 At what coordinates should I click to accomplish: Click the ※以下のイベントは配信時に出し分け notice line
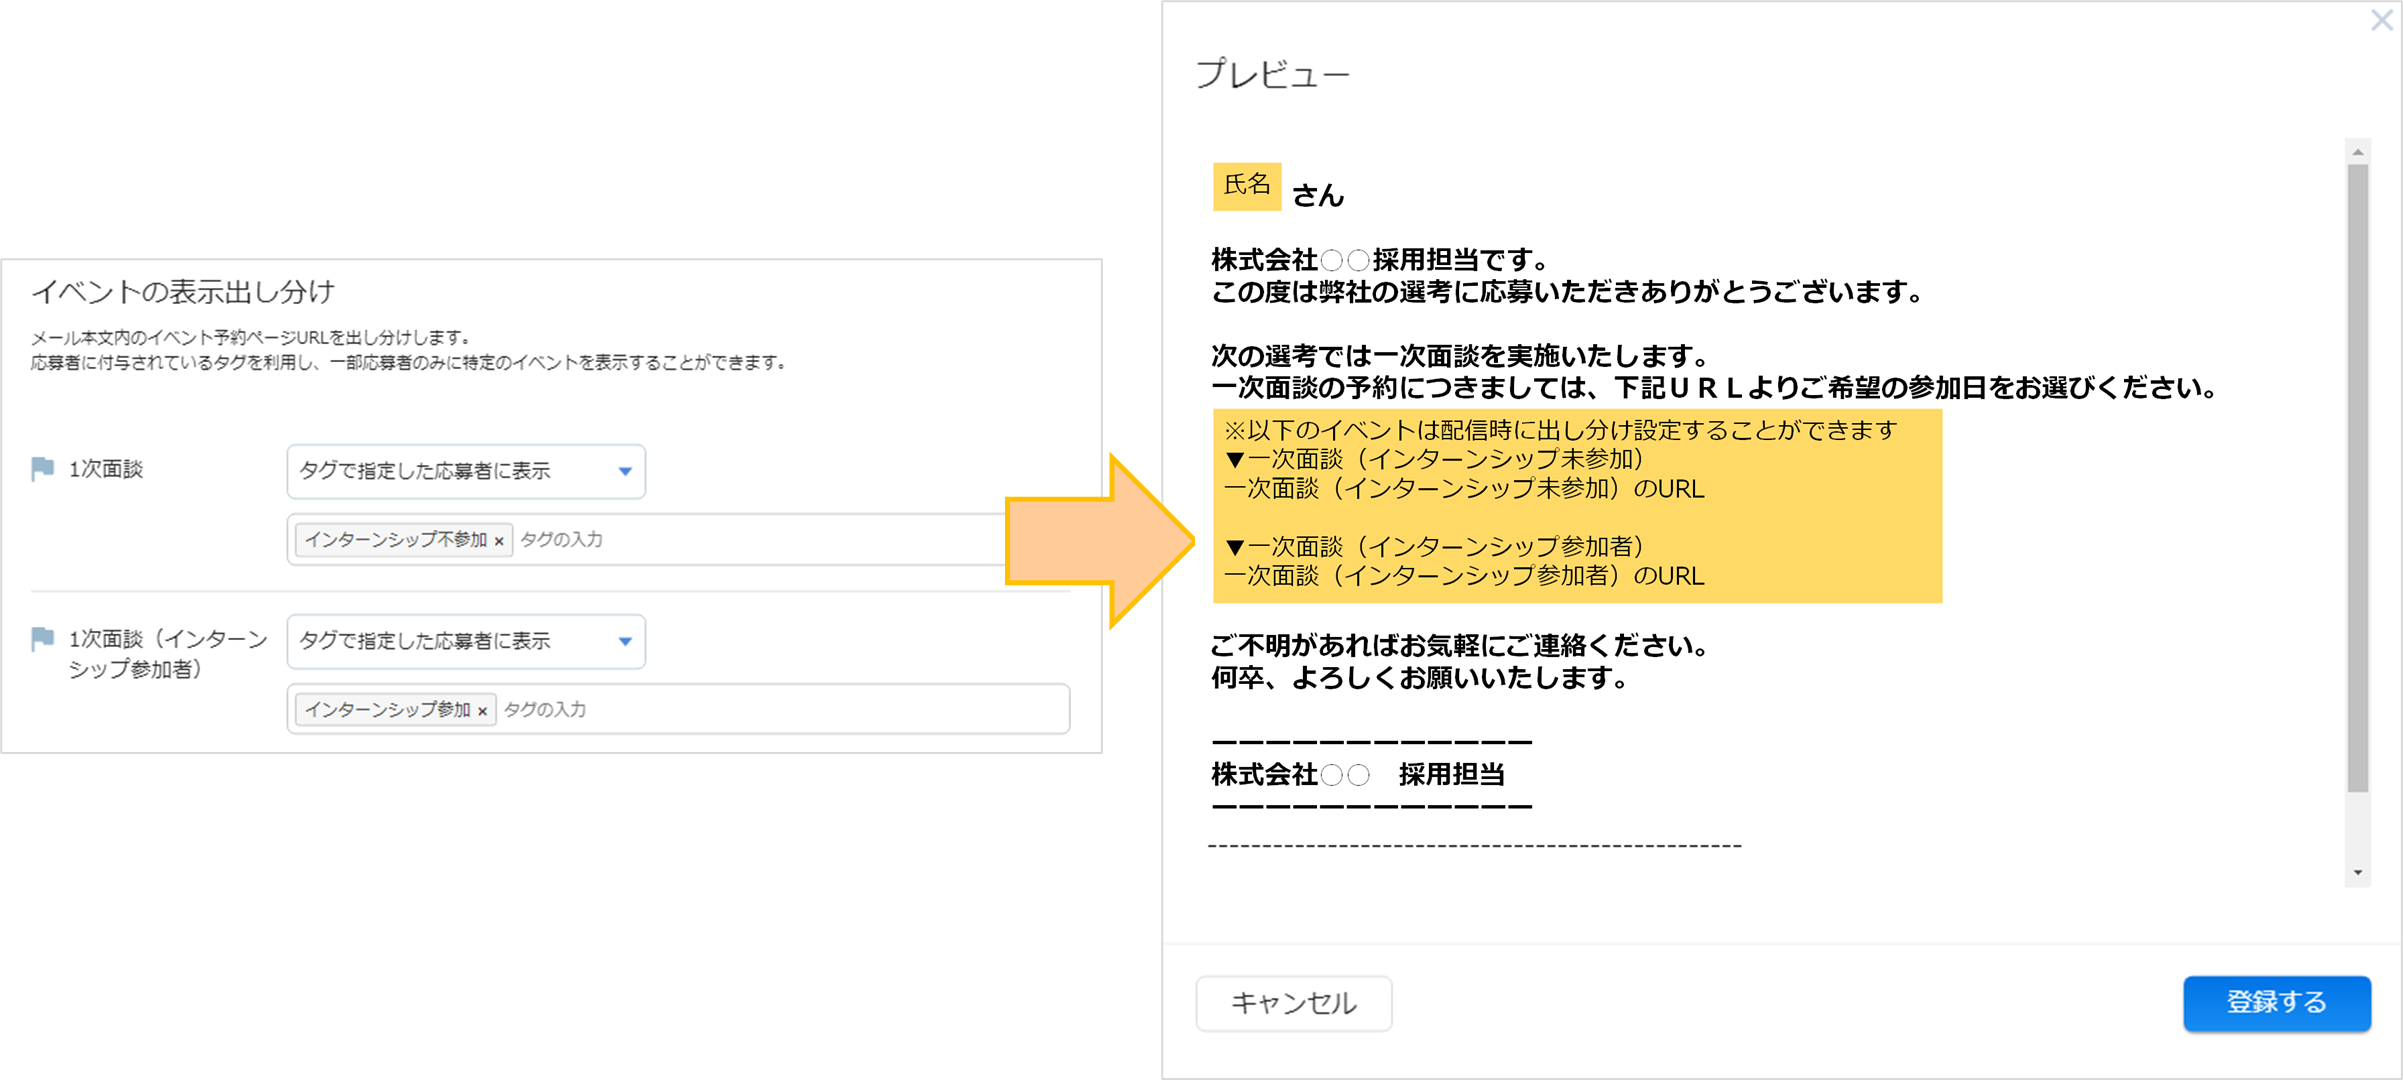click(1560, 430)
